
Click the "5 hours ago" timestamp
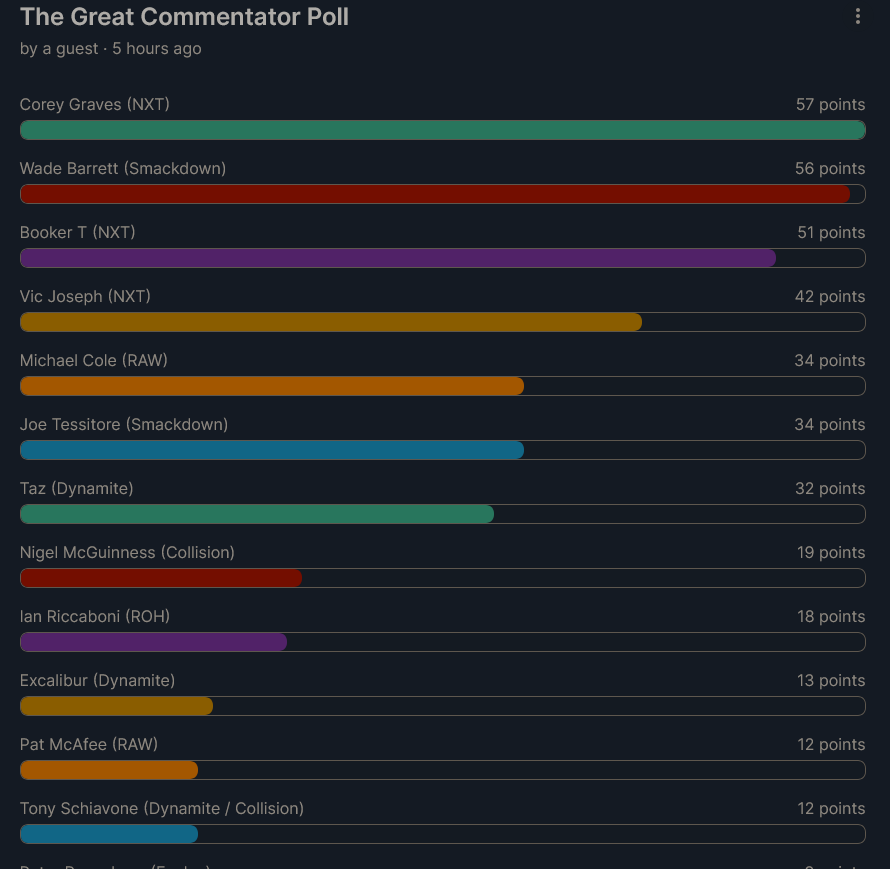[x=157, y=49]
